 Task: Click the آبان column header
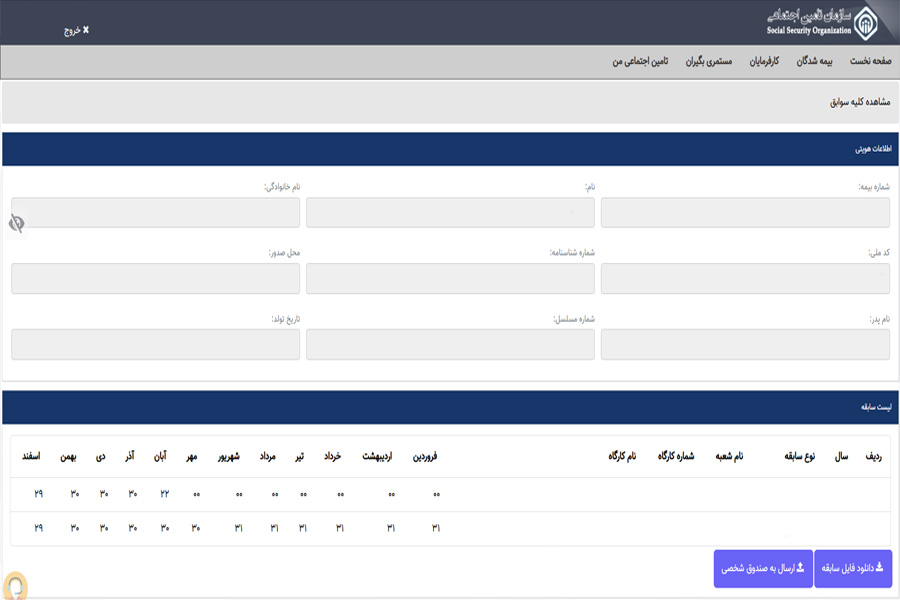(160, 456)
